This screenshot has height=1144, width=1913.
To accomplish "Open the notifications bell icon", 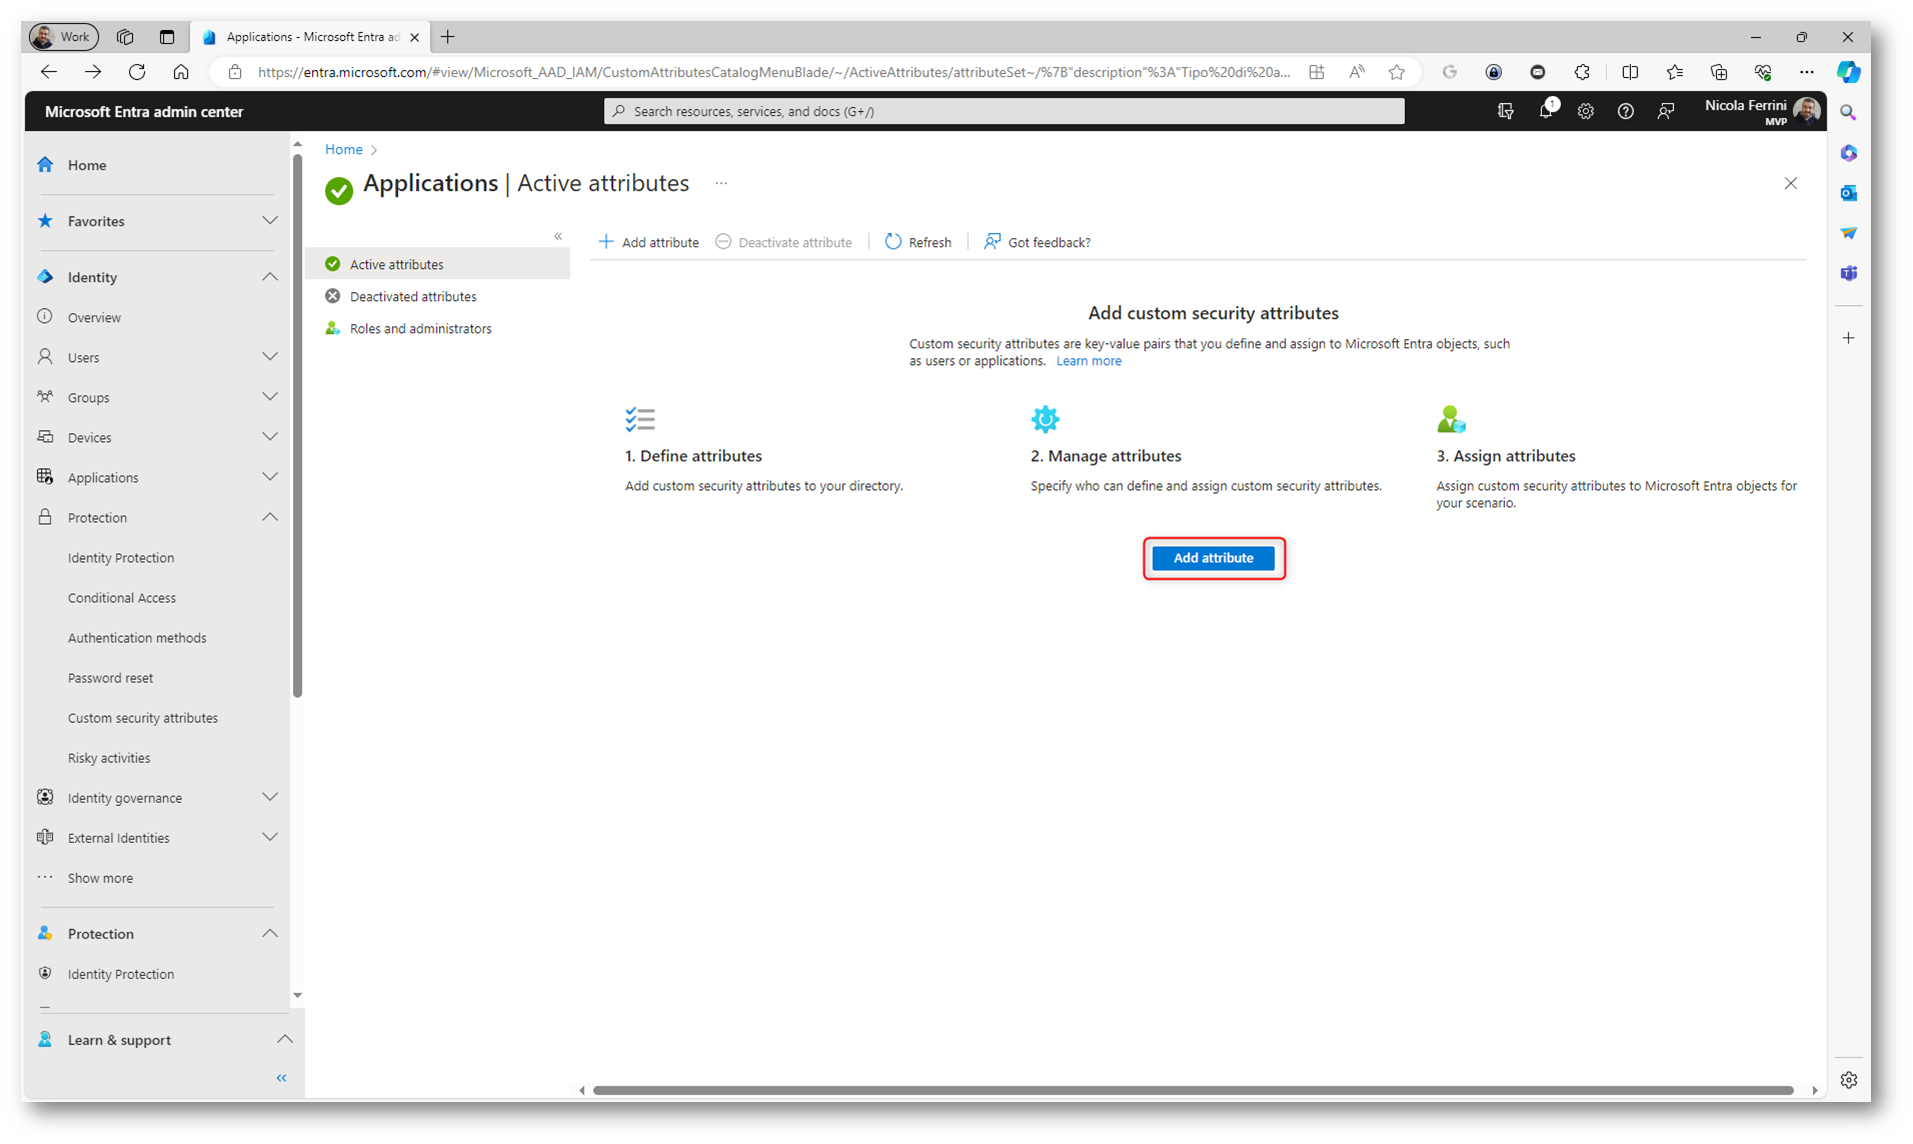I will (x=1546, y=111).
